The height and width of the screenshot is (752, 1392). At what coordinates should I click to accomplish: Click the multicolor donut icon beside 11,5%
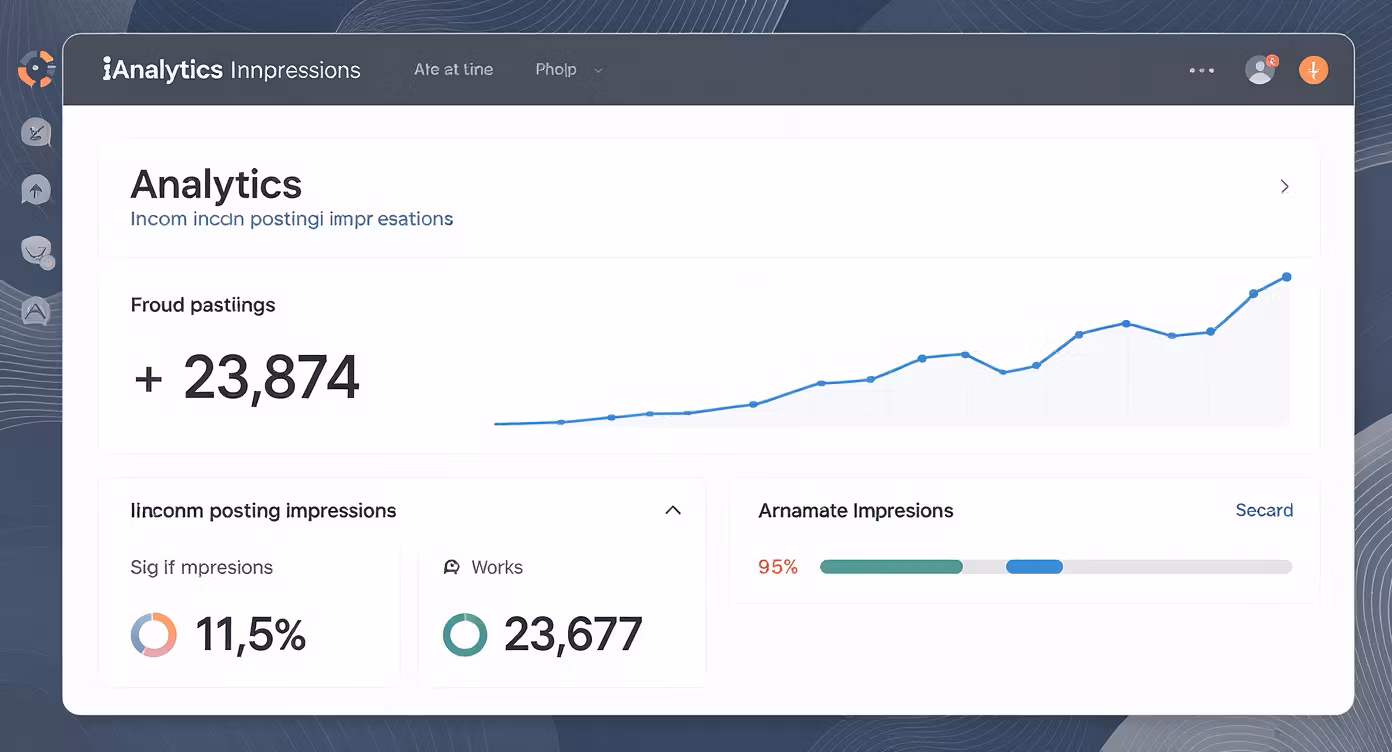point(154,635)
